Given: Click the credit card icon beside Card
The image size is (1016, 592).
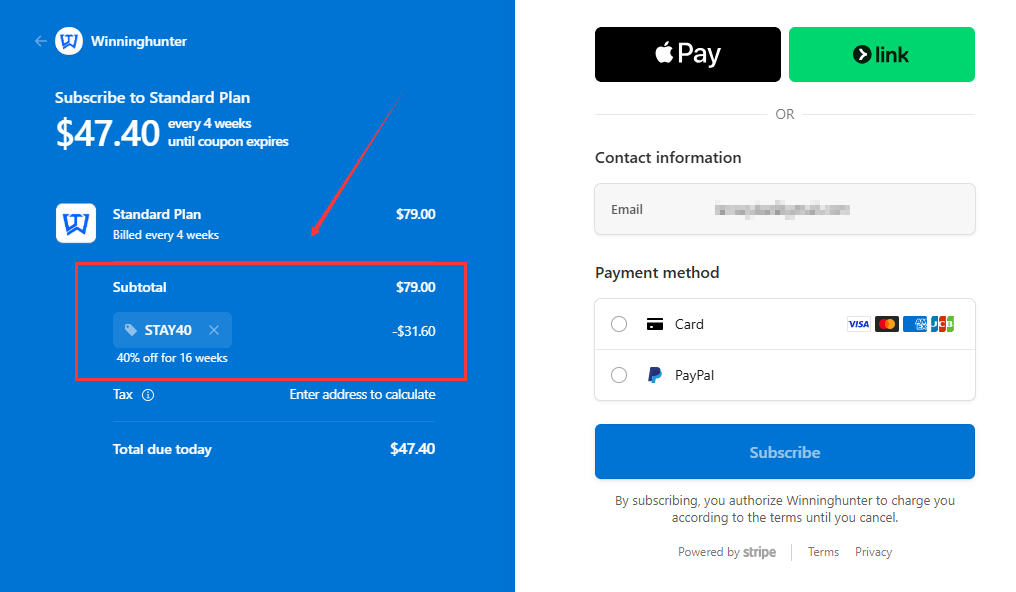Looking at the screenshot, I should coord(655,324).
